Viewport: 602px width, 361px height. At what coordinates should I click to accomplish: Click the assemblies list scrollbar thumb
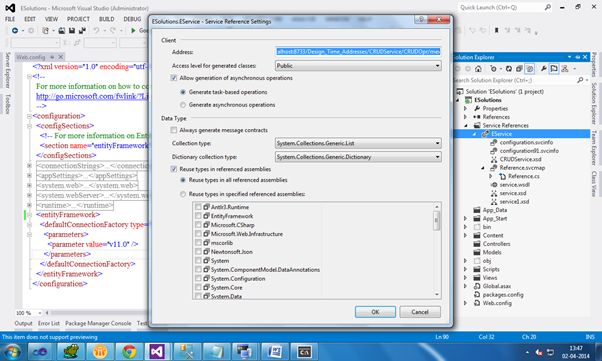coord(437,221)
